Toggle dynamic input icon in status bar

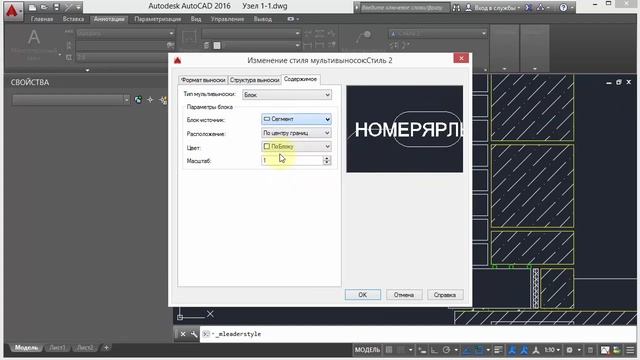422,350
